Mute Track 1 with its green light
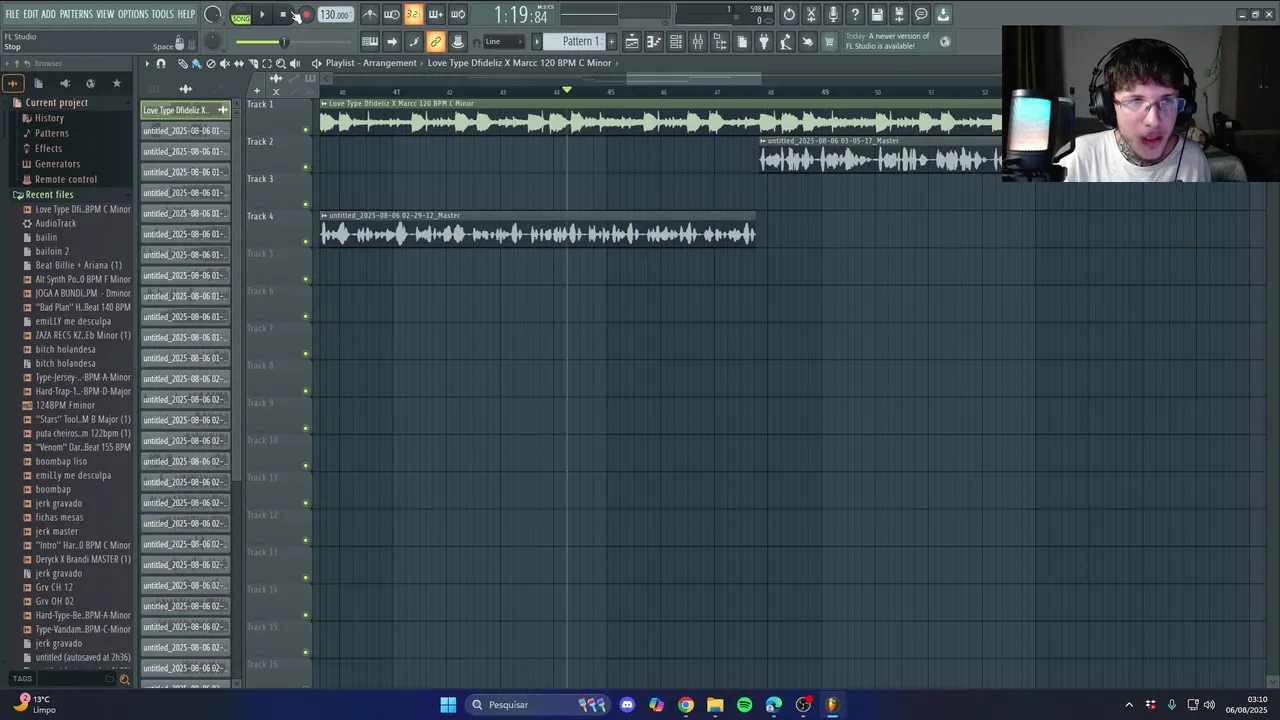 point(306,130)
